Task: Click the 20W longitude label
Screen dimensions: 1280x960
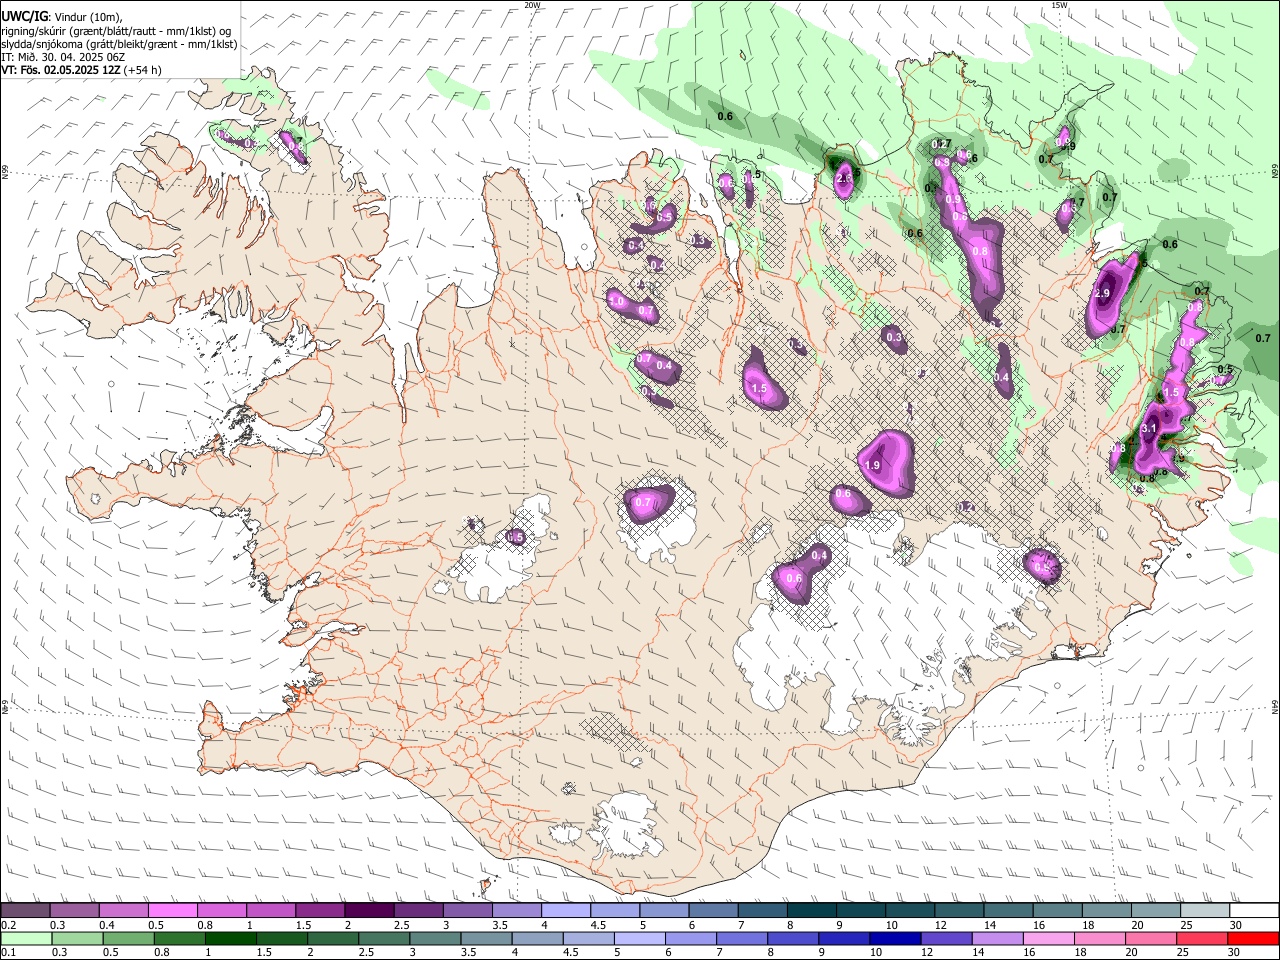Action: point(532,5)
